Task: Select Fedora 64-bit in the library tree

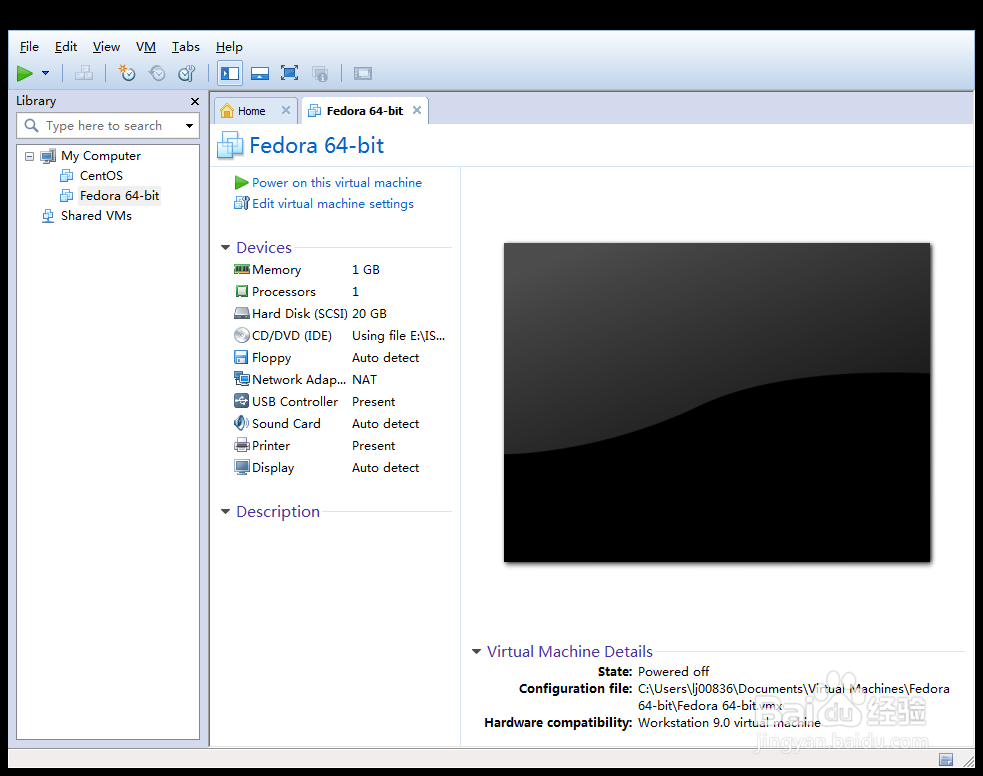Action: coord(119,196)
